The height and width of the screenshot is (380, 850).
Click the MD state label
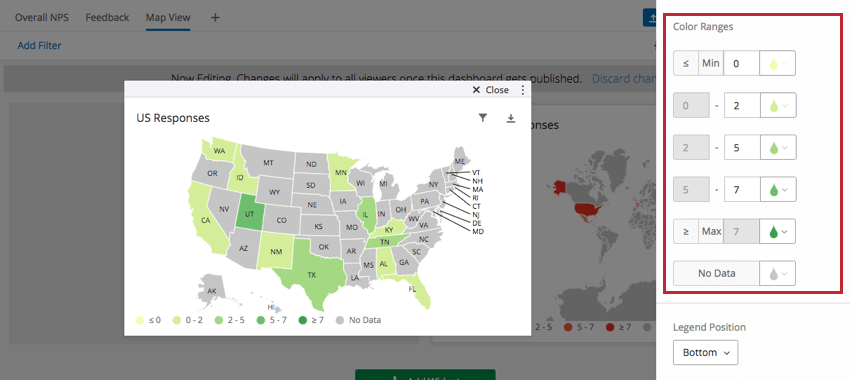coord(478,231)
